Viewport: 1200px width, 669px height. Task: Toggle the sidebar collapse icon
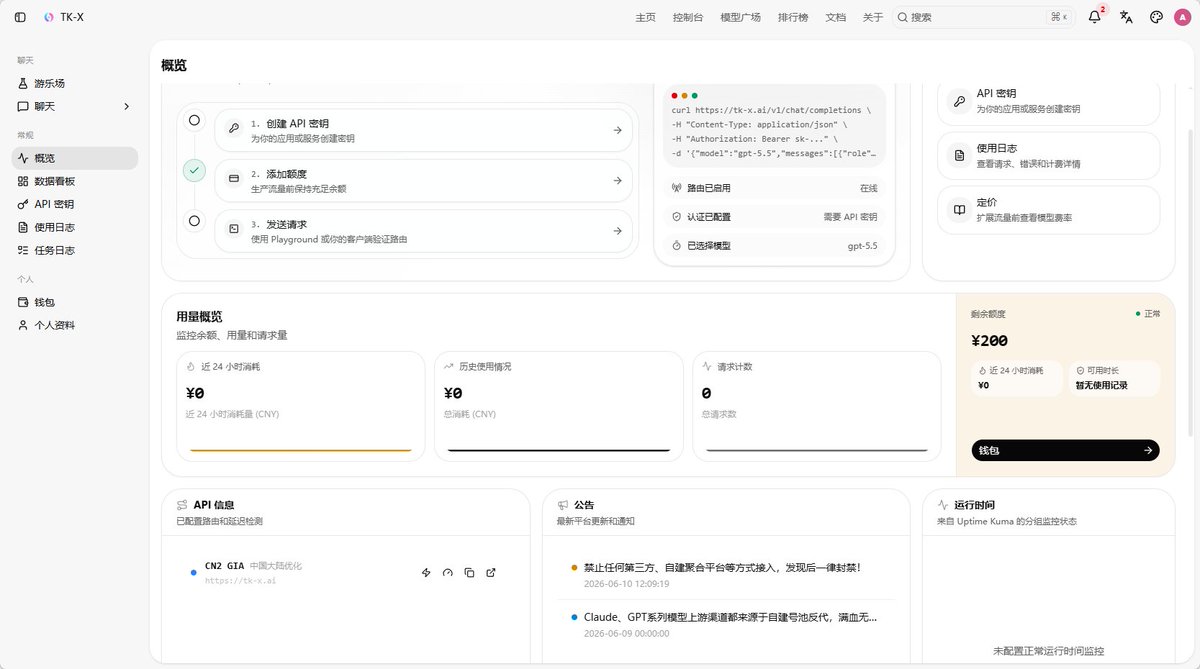(x=20, y=17)
